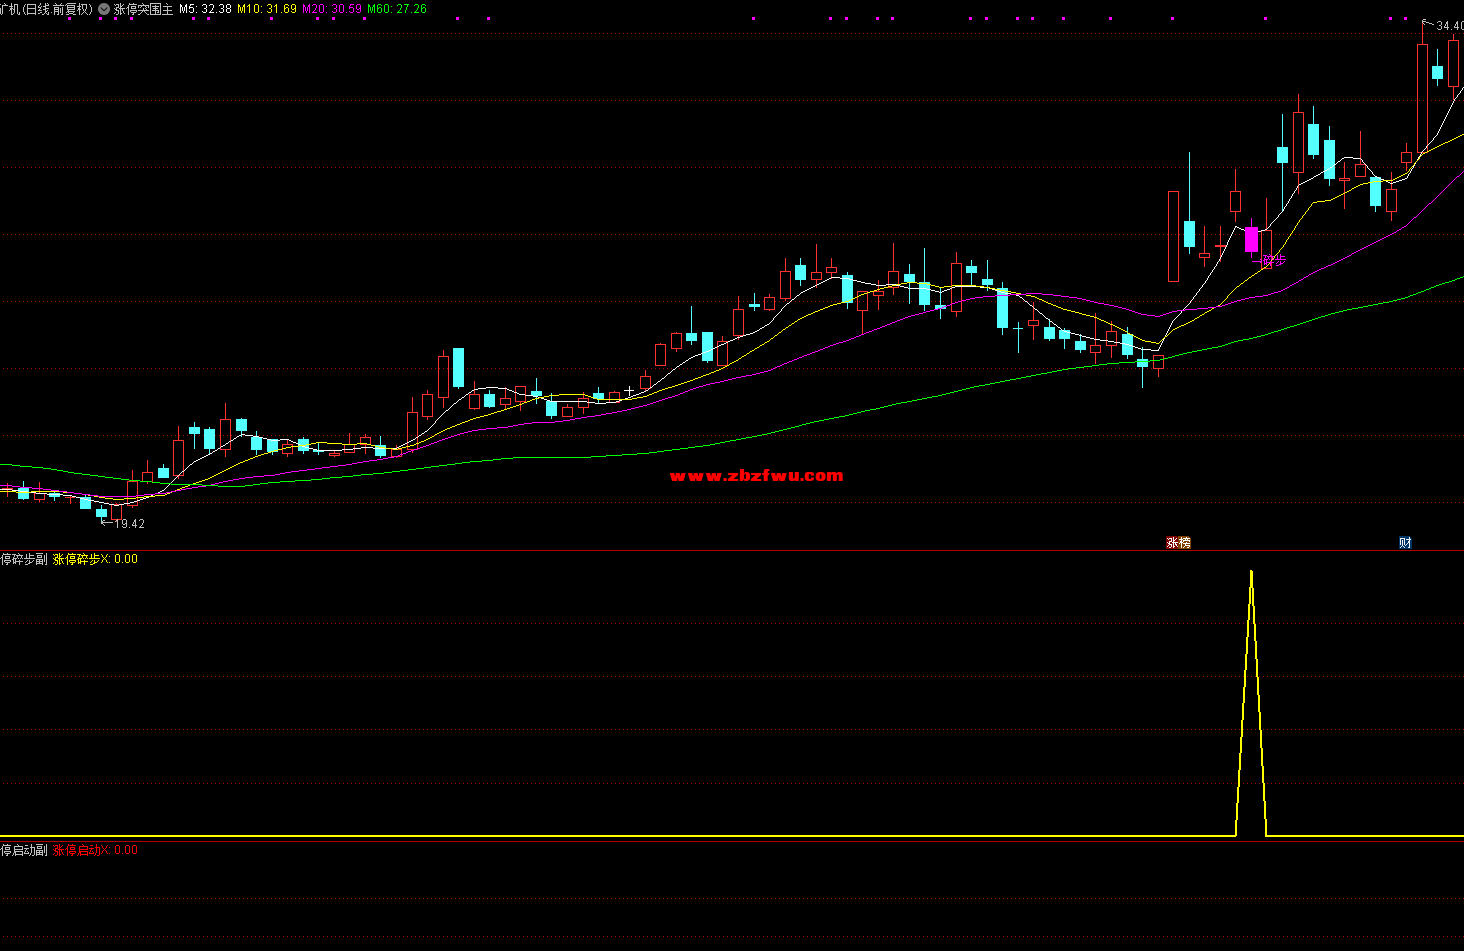
Task: Click the yellow 张停碎步X: 0.00 value label
Action: coord(95,559)
